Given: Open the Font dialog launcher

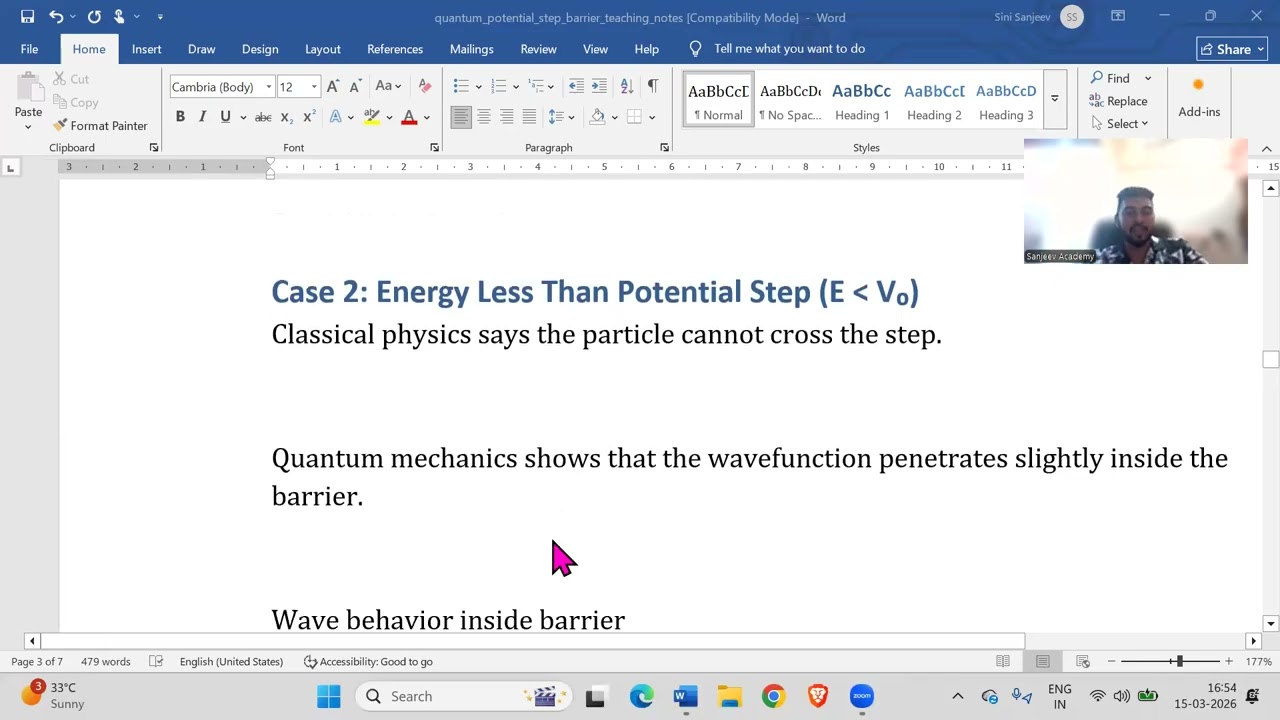Looking at the screenshot, I should point(434,148).
